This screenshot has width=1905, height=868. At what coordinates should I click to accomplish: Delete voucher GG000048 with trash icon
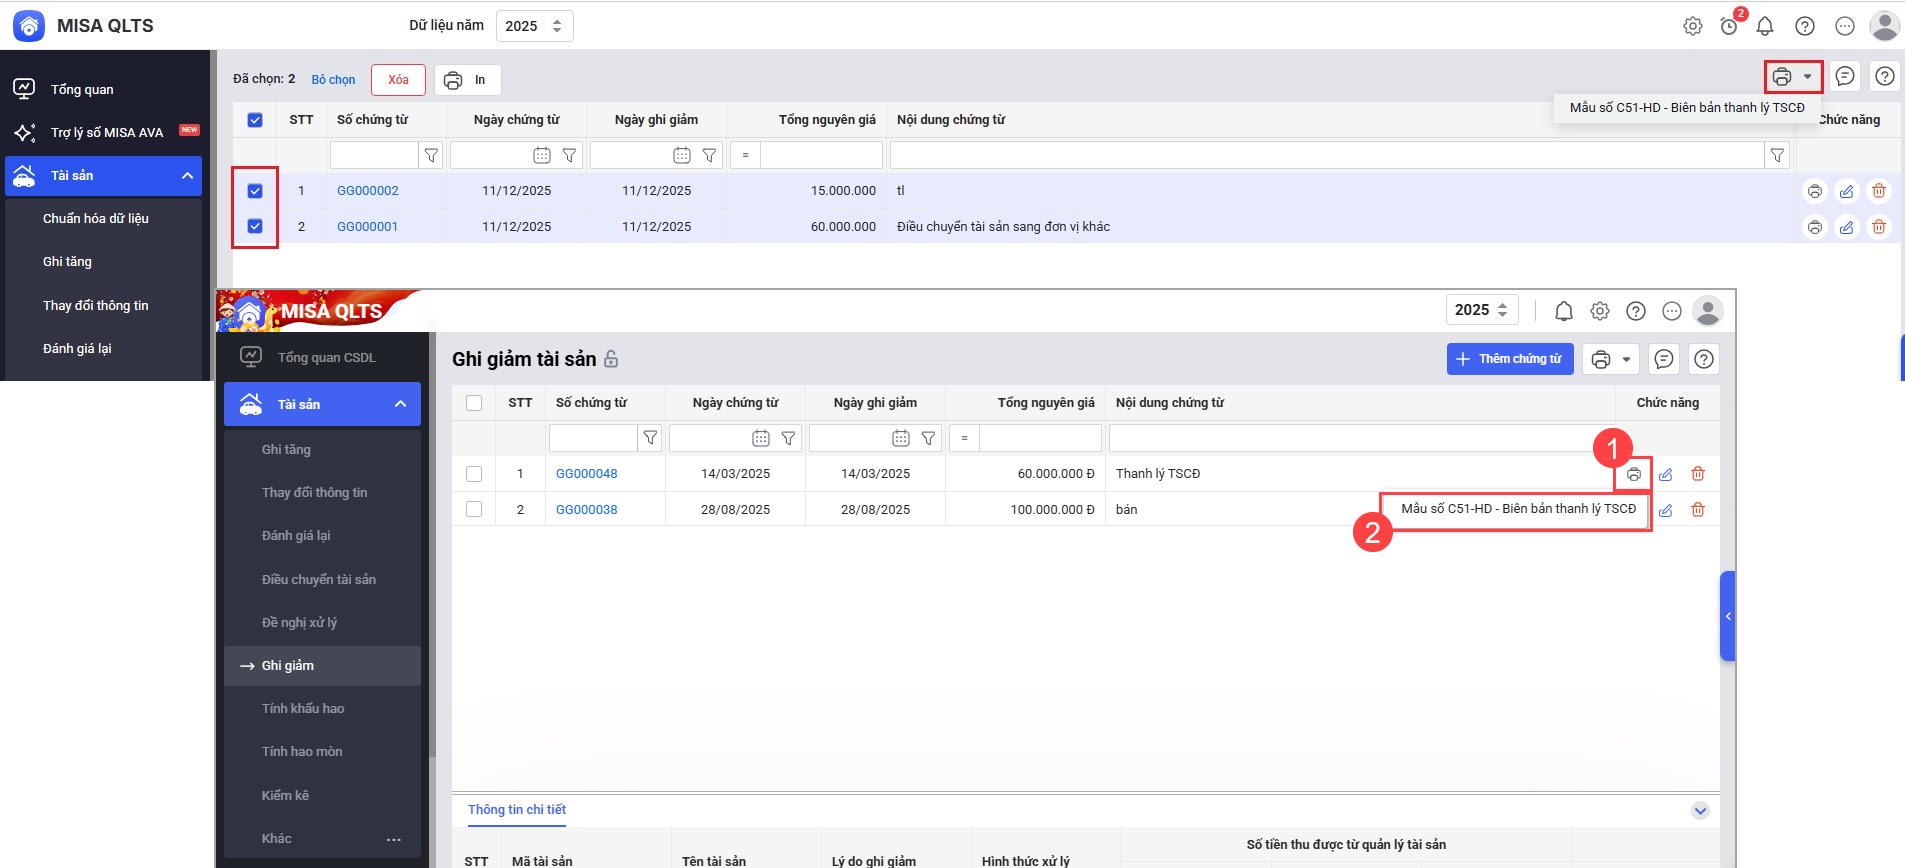(1697, 474)
